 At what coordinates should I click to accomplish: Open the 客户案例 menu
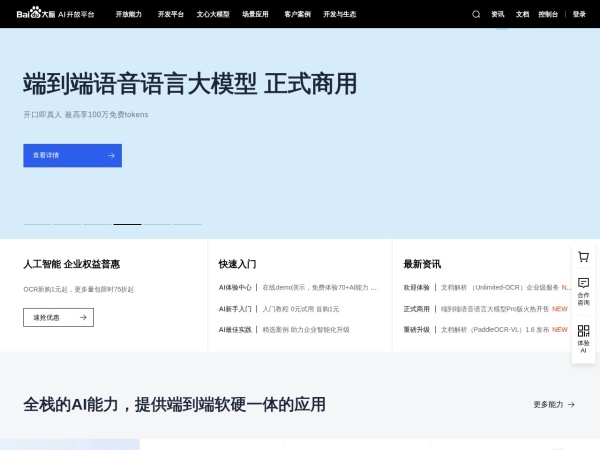tap(297, 15)
